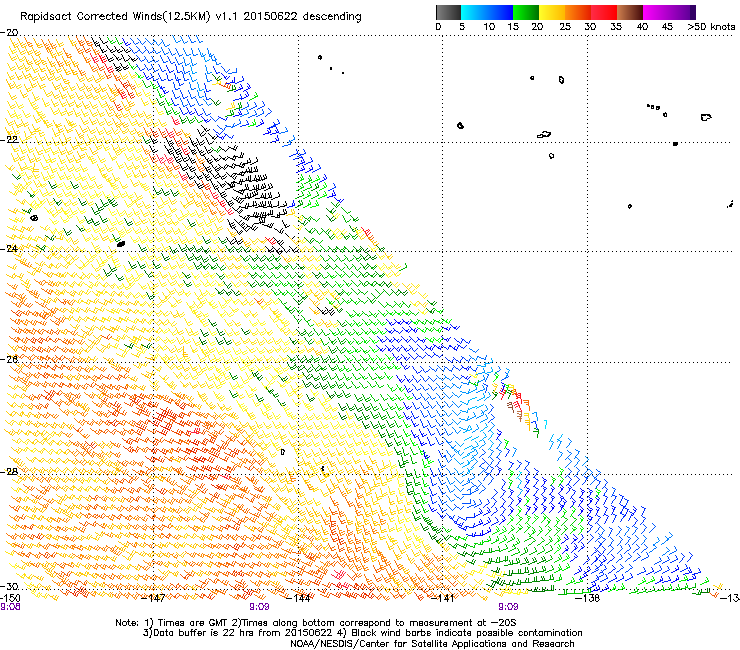This screenshot has height=650, width=740.
Task: Click the '-20' latitude axis label
Action: pyautogui.click(x=9, y=33)
